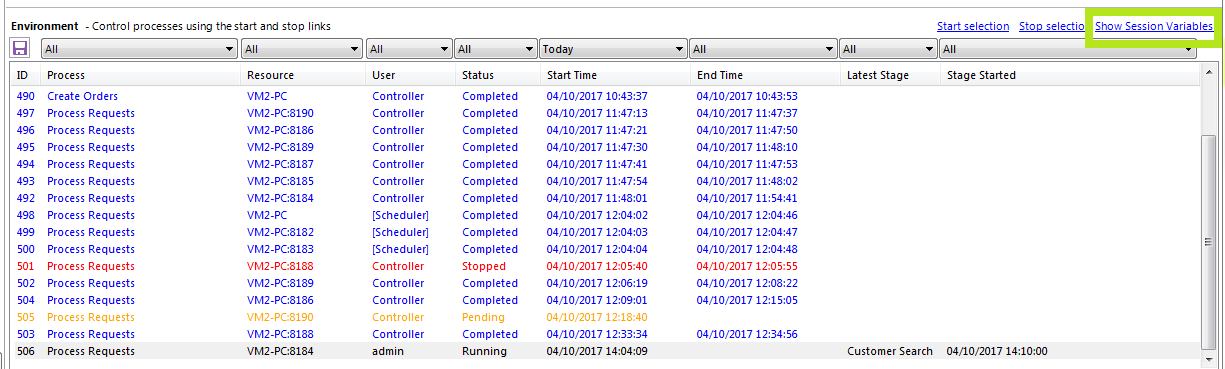Viewport: 1225px width, 369px height.
Task: Click 'Completed' status in row 490
Action: [490, 96]
